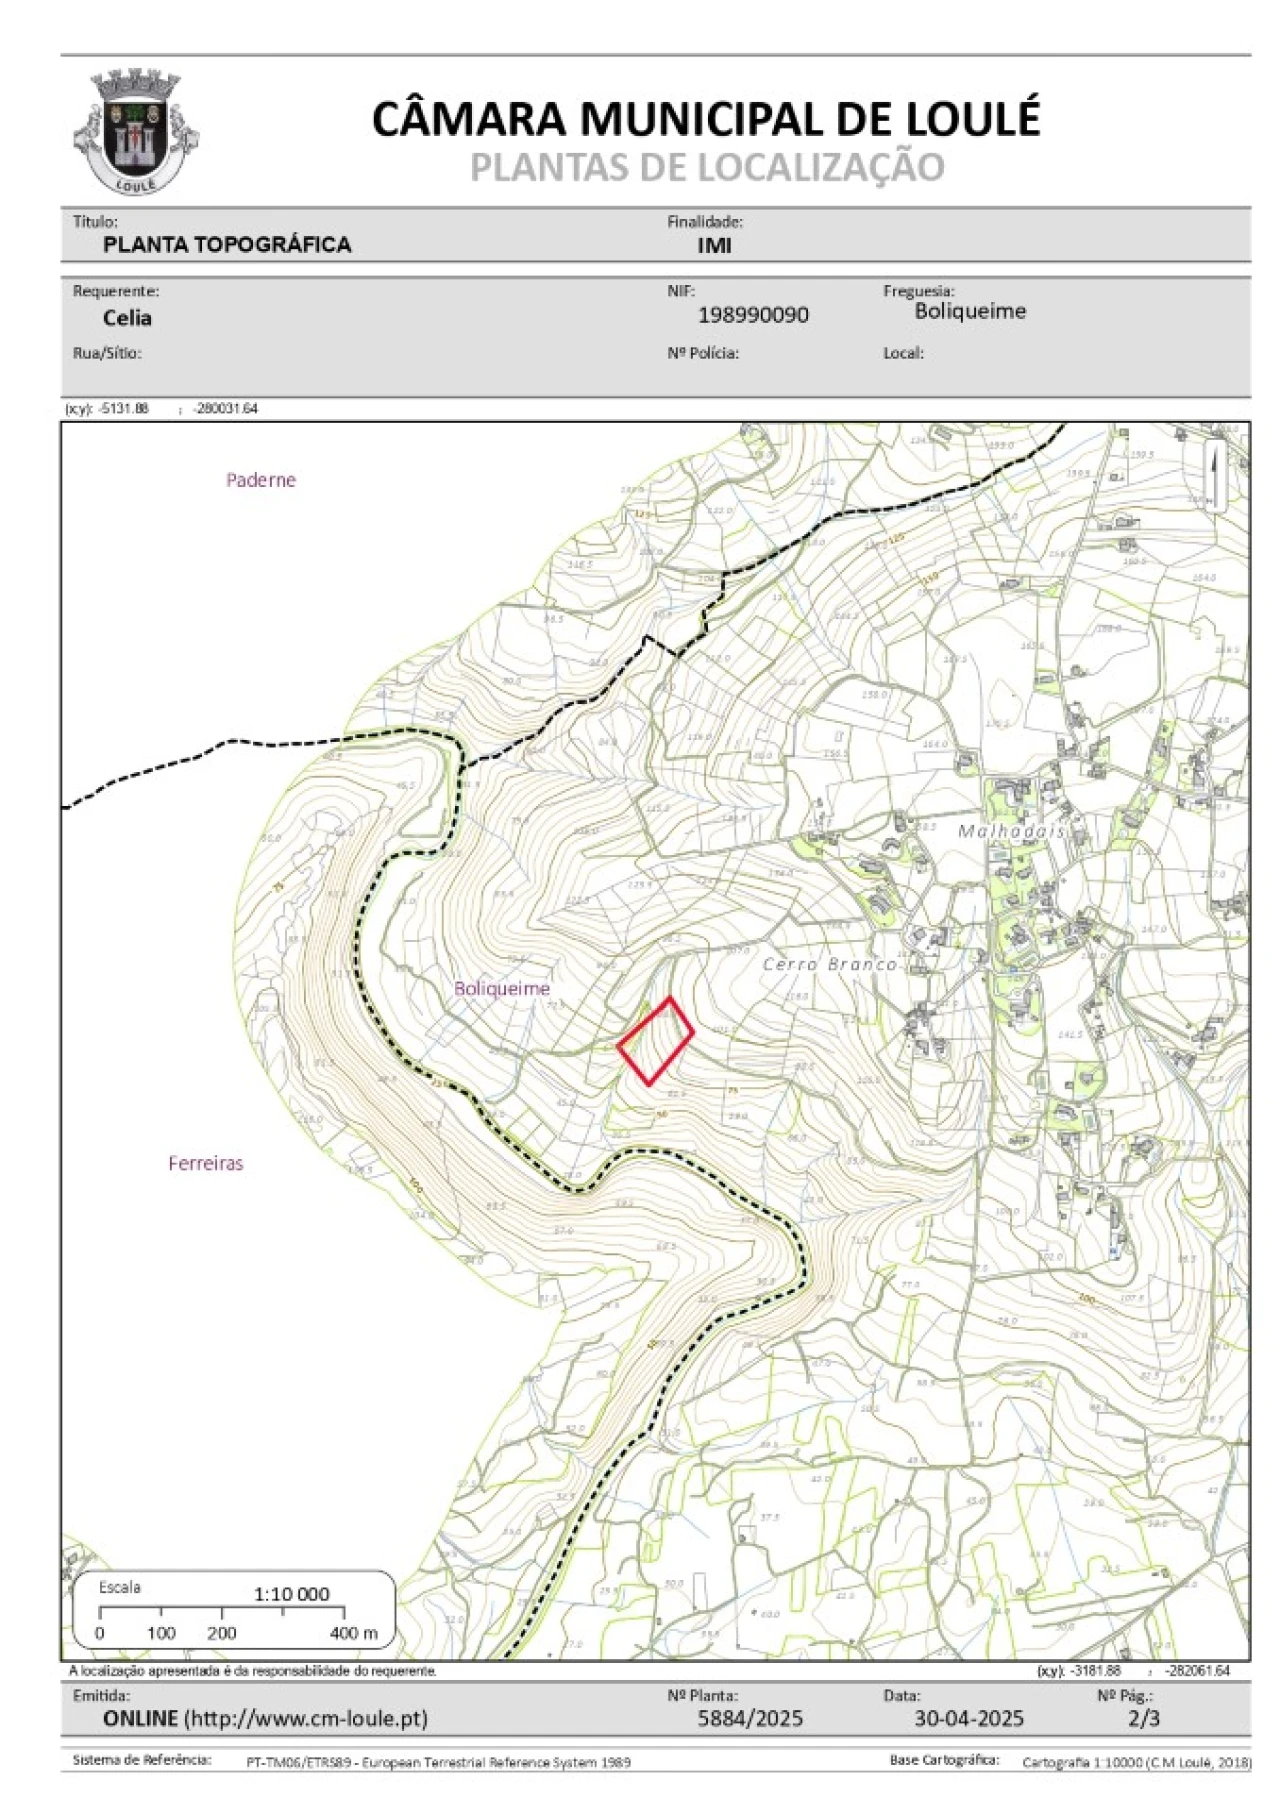This screenshot has height=1814, width=1280.
Task: Click the Loulé municipal coat of arms
Action: coord(135,132)
